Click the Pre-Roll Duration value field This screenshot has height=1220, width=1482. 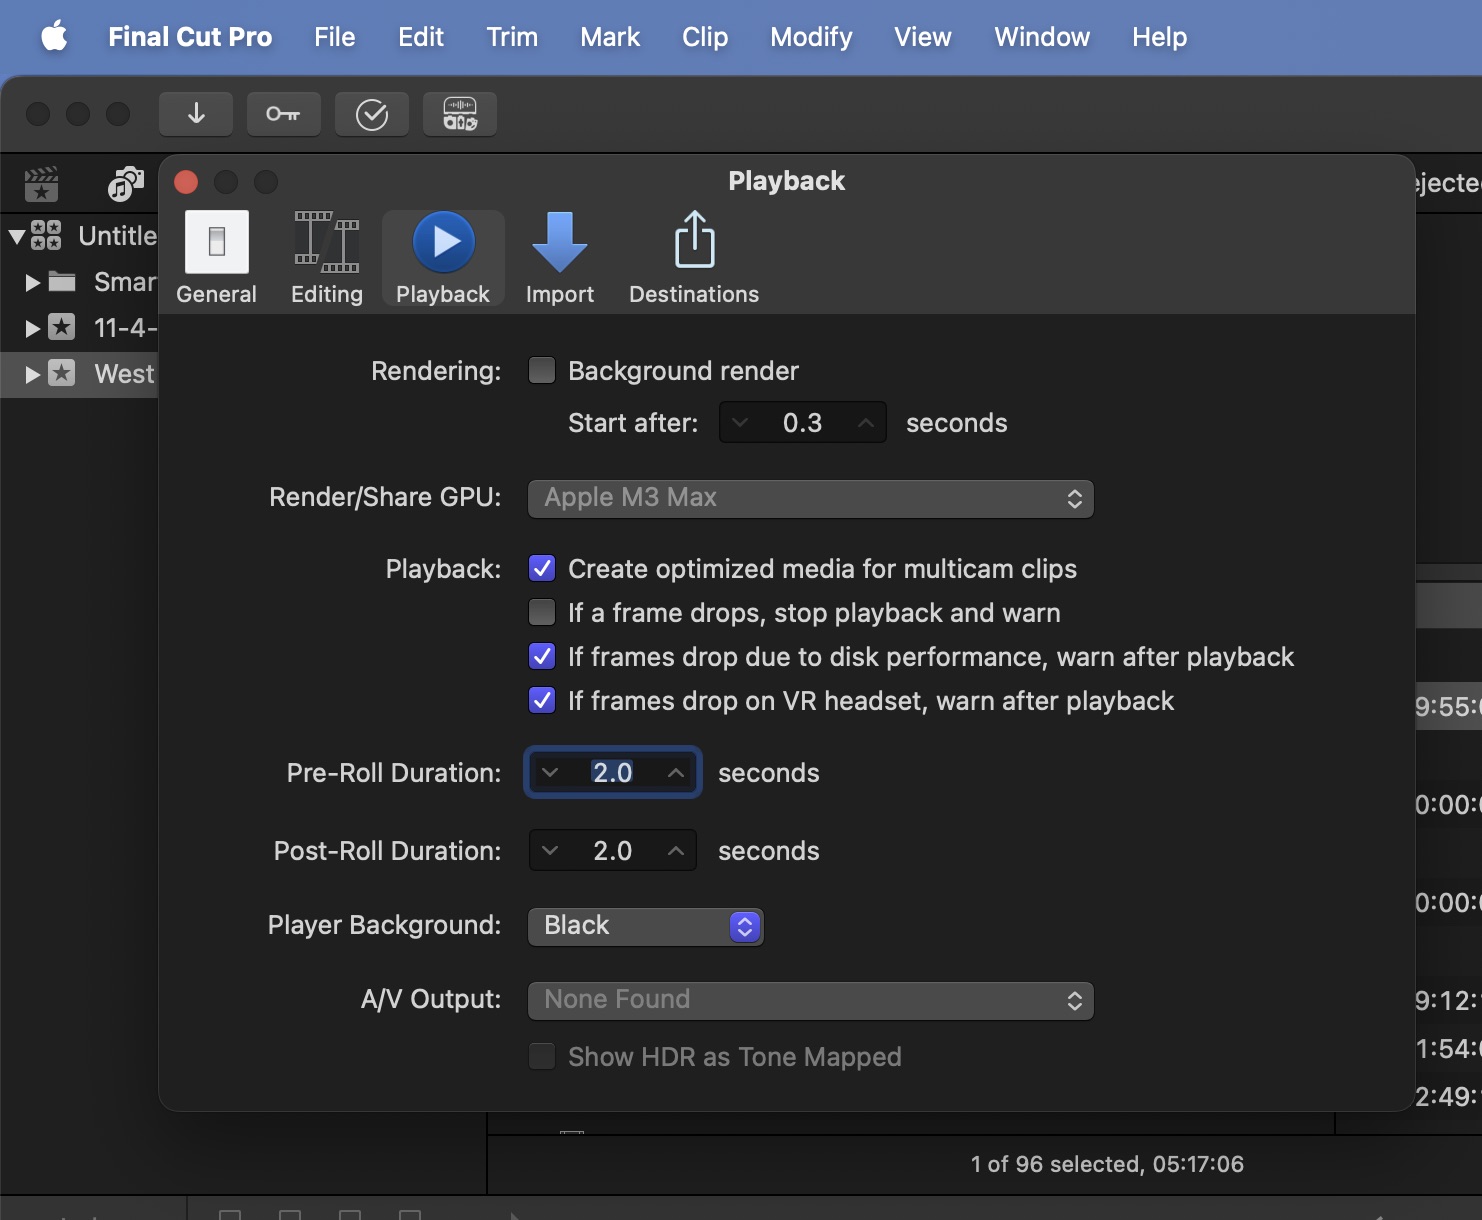(613, 773)
